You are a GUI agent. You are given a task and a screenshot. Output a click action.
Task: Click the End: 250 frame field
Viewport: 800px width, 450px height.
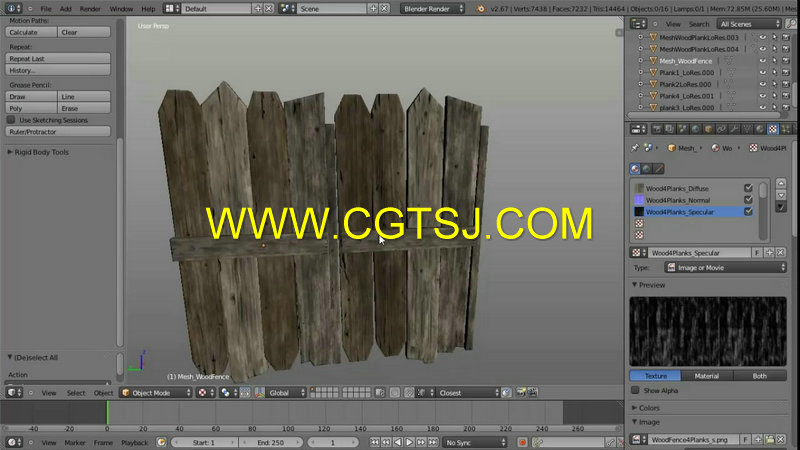click(x=271, y=442)
